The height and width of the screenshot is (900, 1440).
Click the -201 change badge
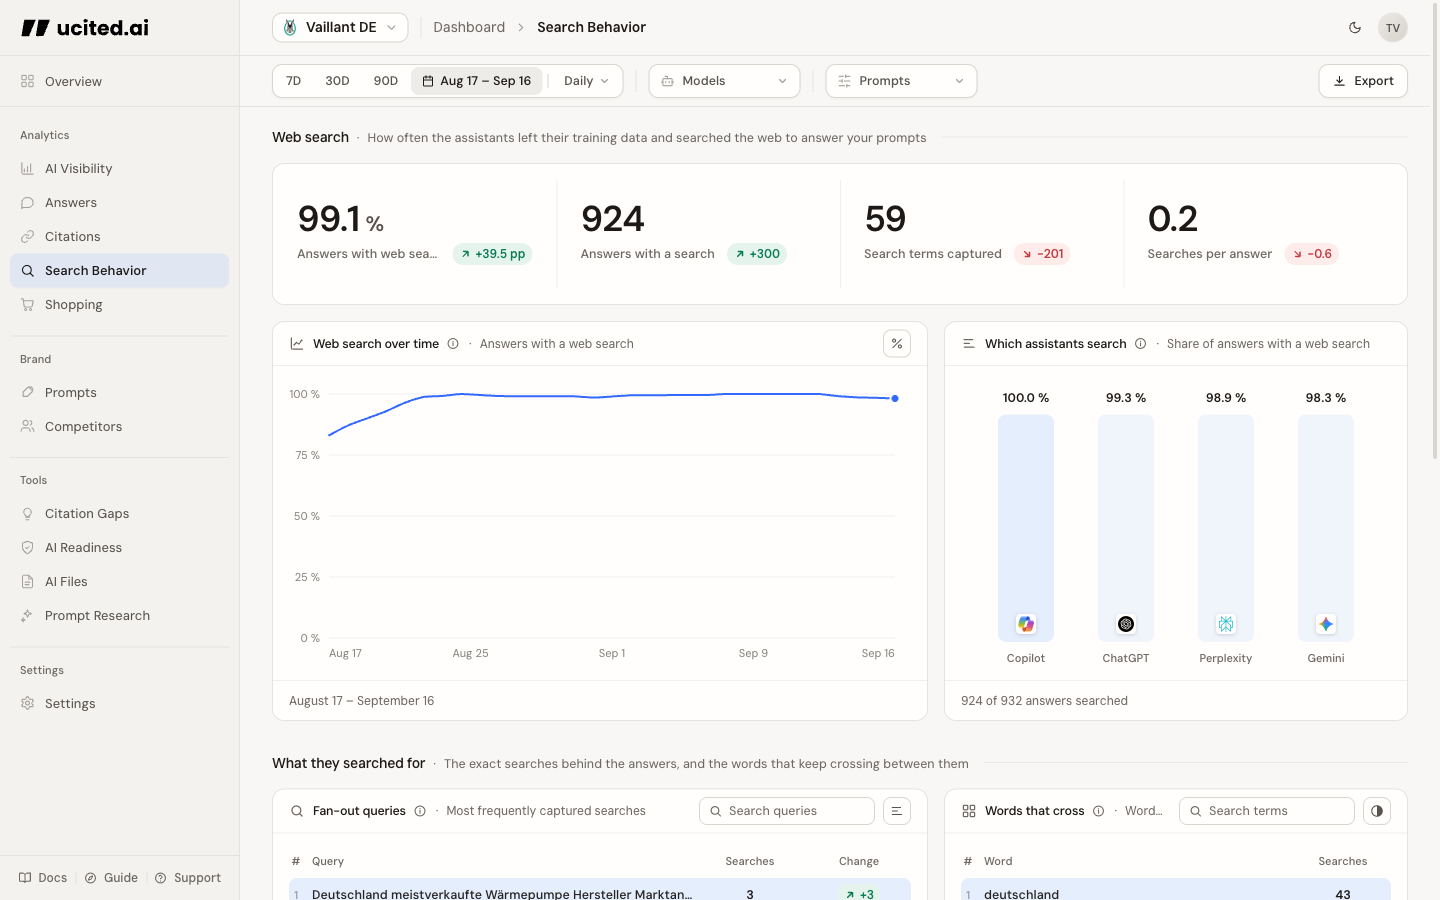[1042, 254]
